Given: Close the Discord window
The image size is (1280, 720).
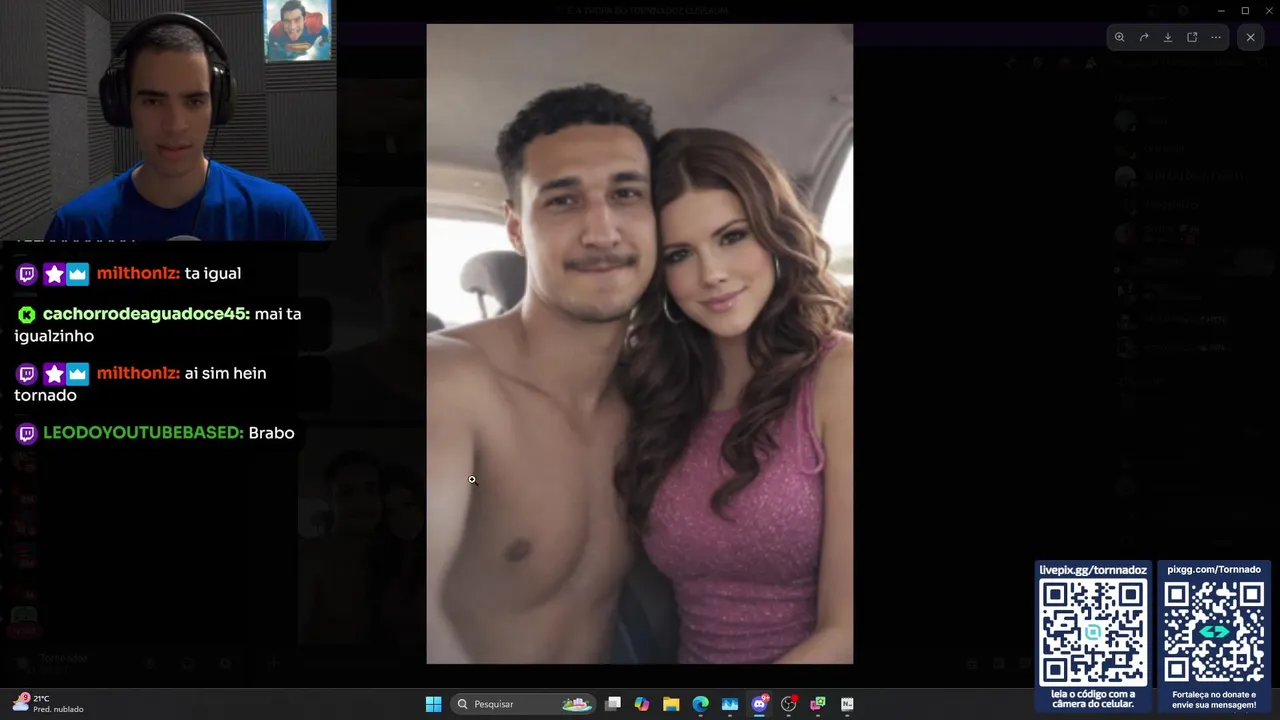Looking at the screenshot, I should 1268,10.
